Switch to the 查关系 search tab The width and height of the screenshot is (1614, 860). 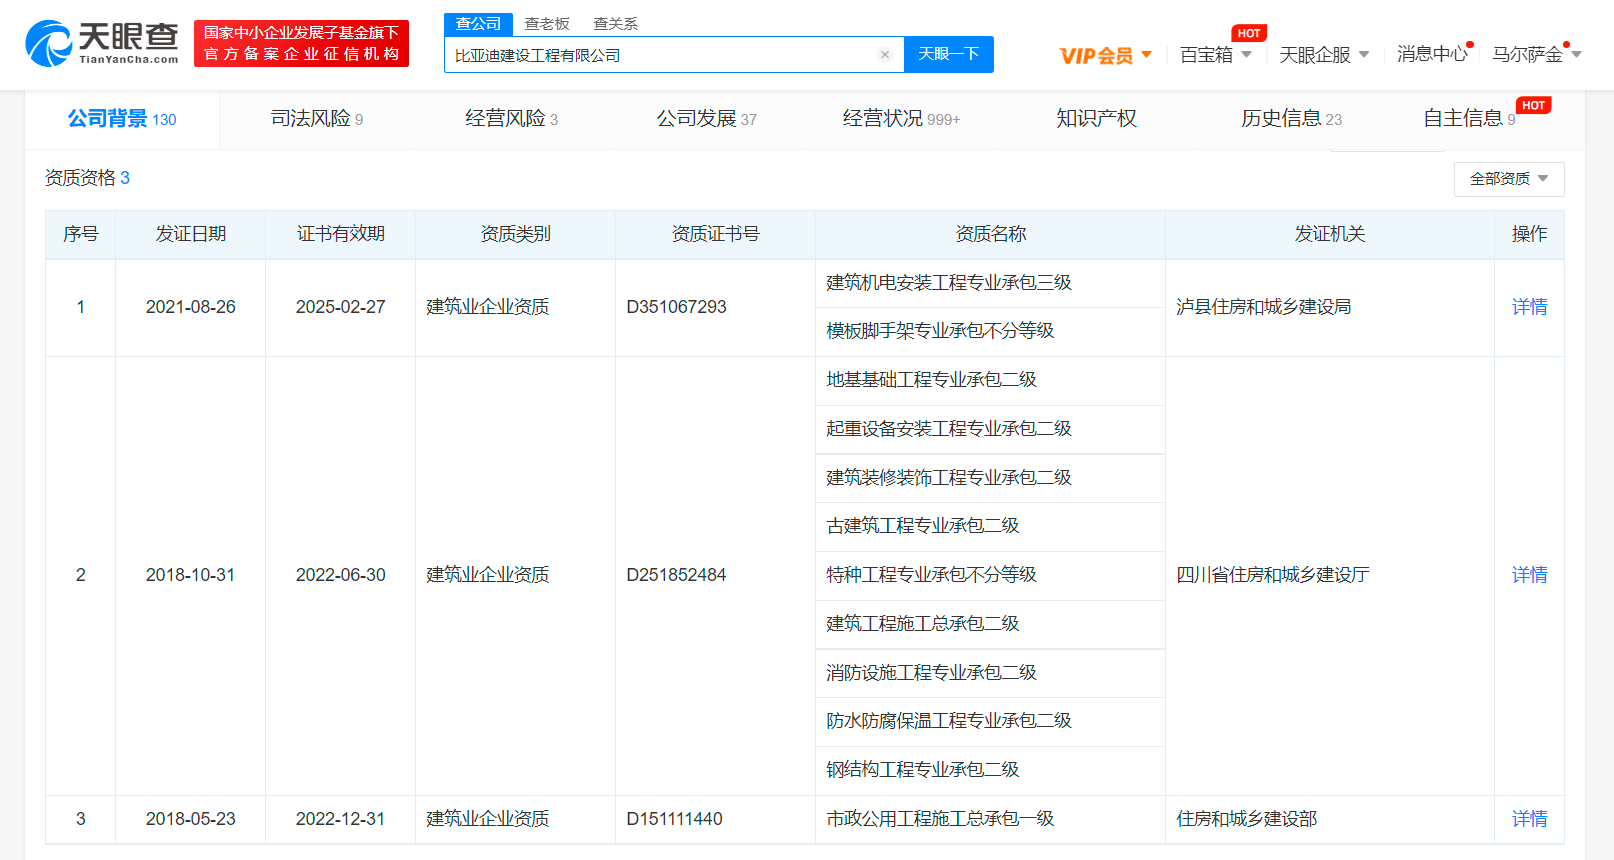615,23
